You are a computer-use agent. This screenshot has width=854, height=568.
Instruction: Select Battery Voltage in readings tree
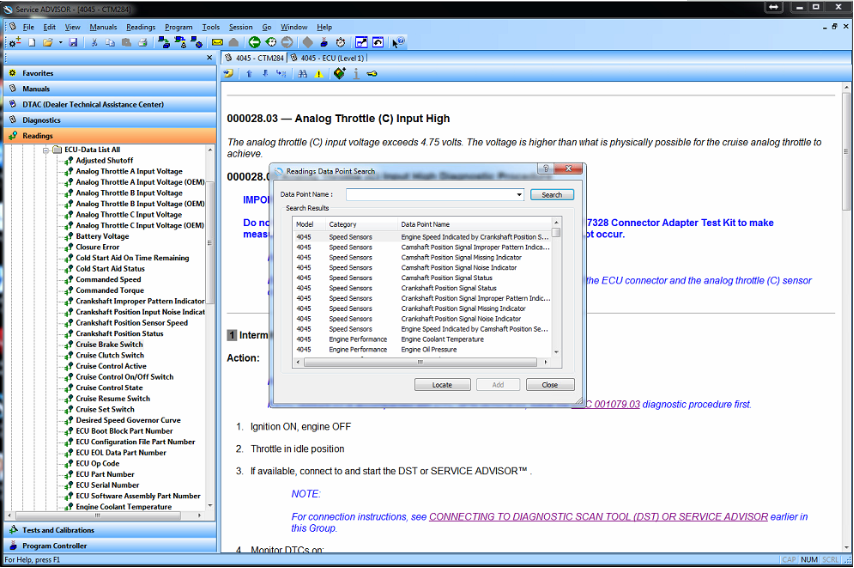(x=102, y=236)
